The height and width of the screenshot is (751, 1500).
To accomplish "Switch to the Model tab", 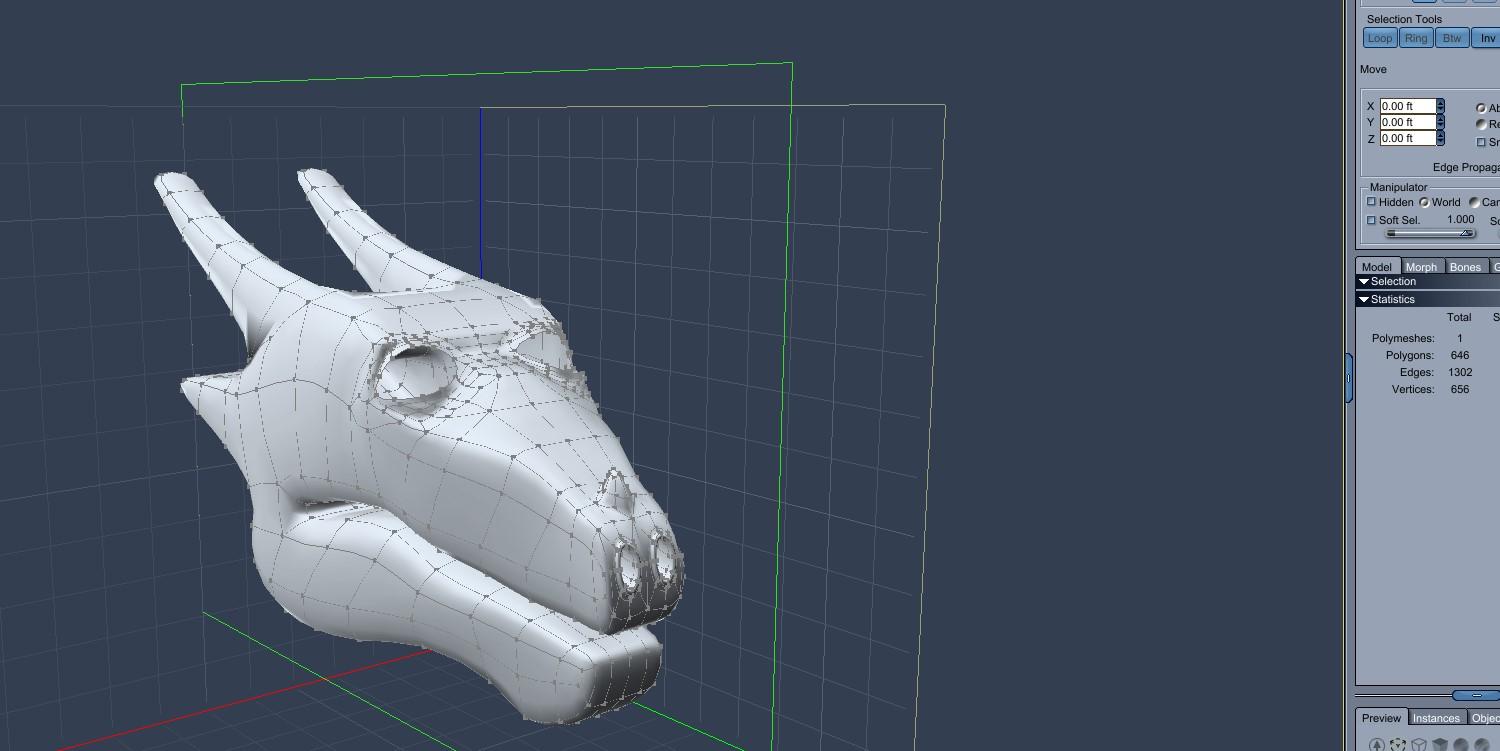I will tap(1377, 267).
